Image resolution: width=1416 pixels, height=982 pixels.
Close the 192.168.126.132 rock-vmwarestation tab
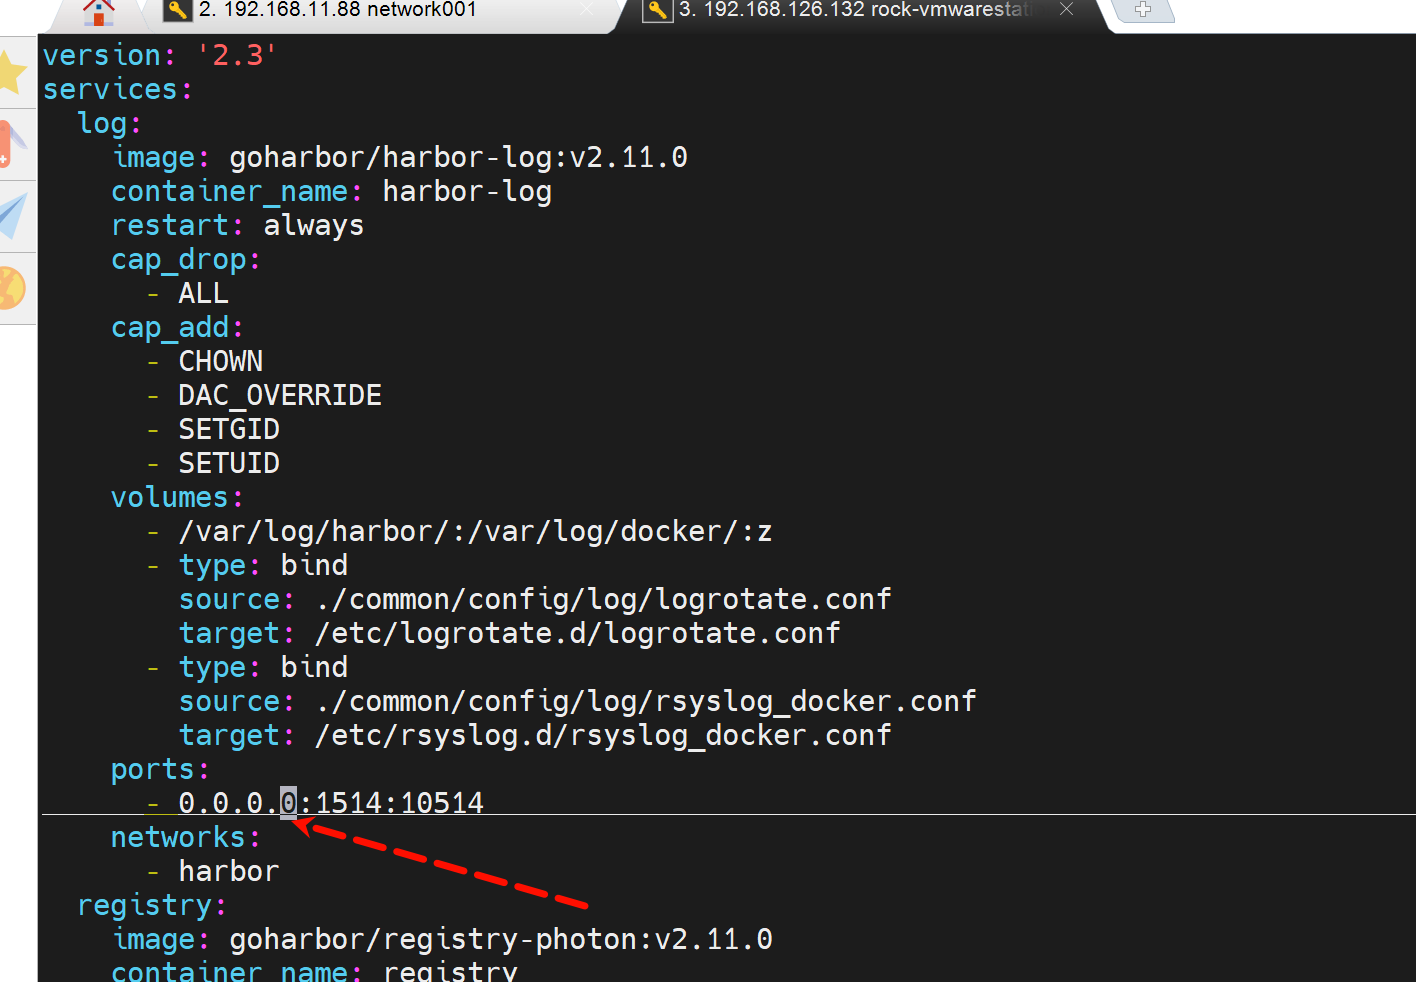tap(1066, 9)
